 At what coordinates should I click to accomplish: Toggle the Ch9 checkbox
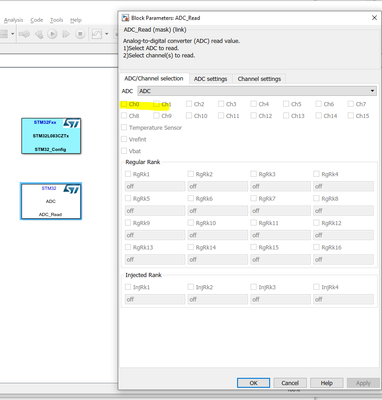point(156,116)
